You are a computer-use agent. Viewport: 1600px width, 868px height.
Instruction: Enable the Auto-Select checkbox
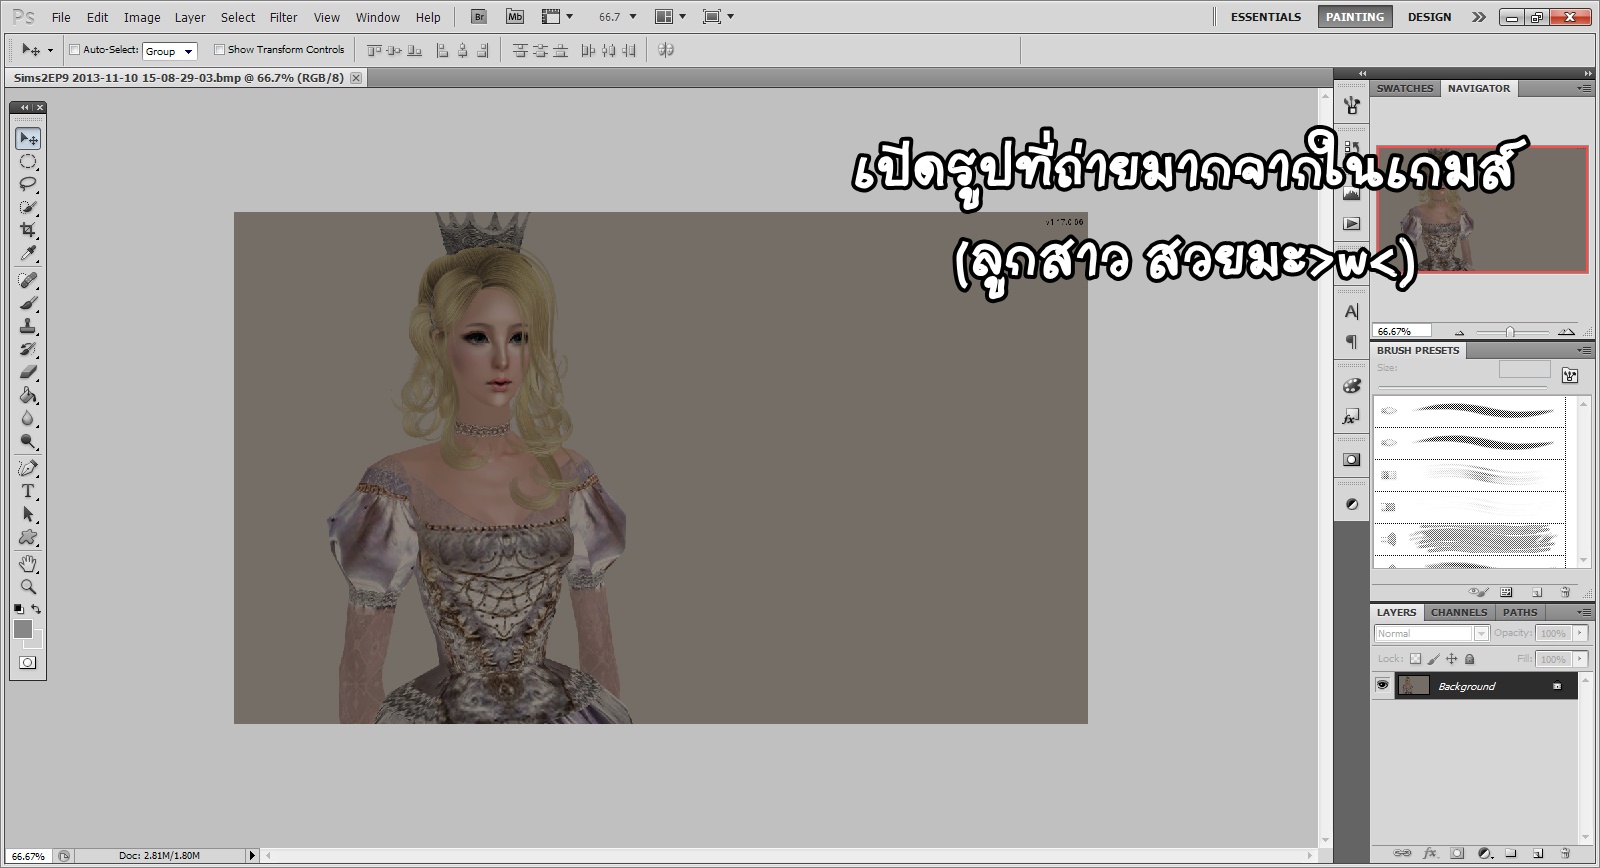74,50
